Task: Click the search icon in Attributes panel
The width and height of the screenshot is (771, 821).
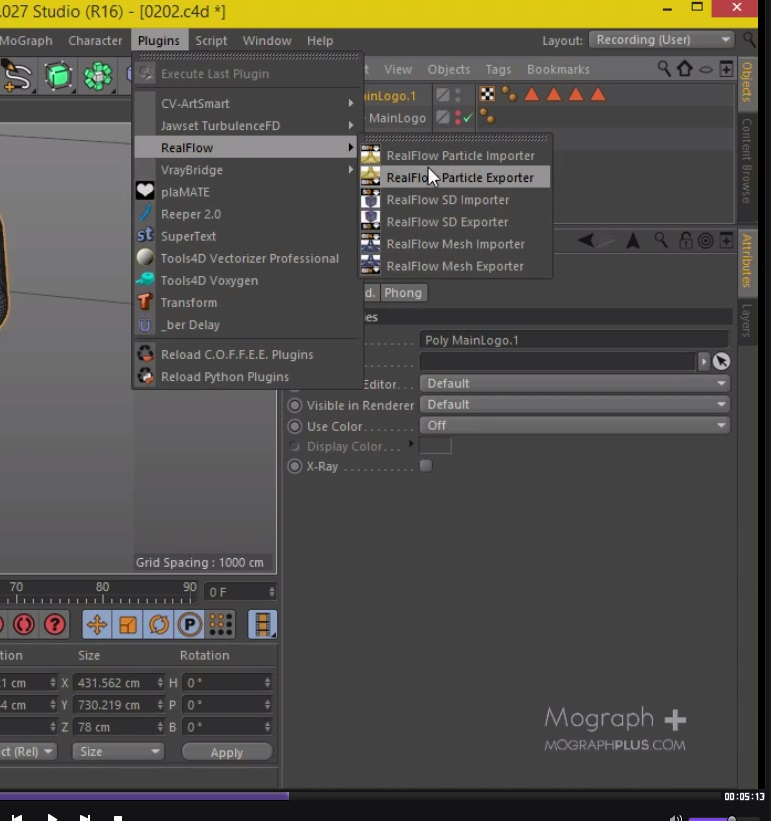Action: [661, 240]
